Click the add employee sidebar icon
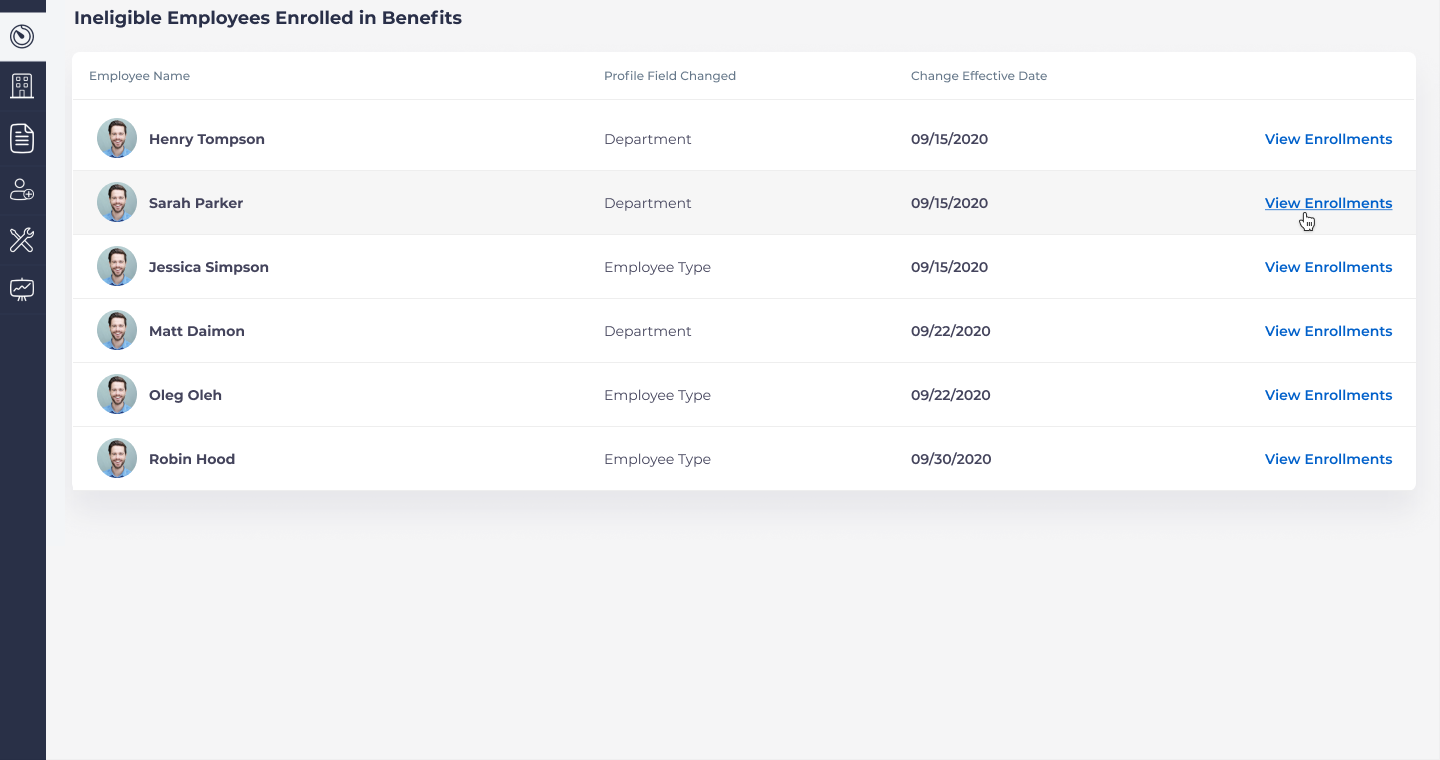Viewport: 1440px width, 760px height. 22,189
